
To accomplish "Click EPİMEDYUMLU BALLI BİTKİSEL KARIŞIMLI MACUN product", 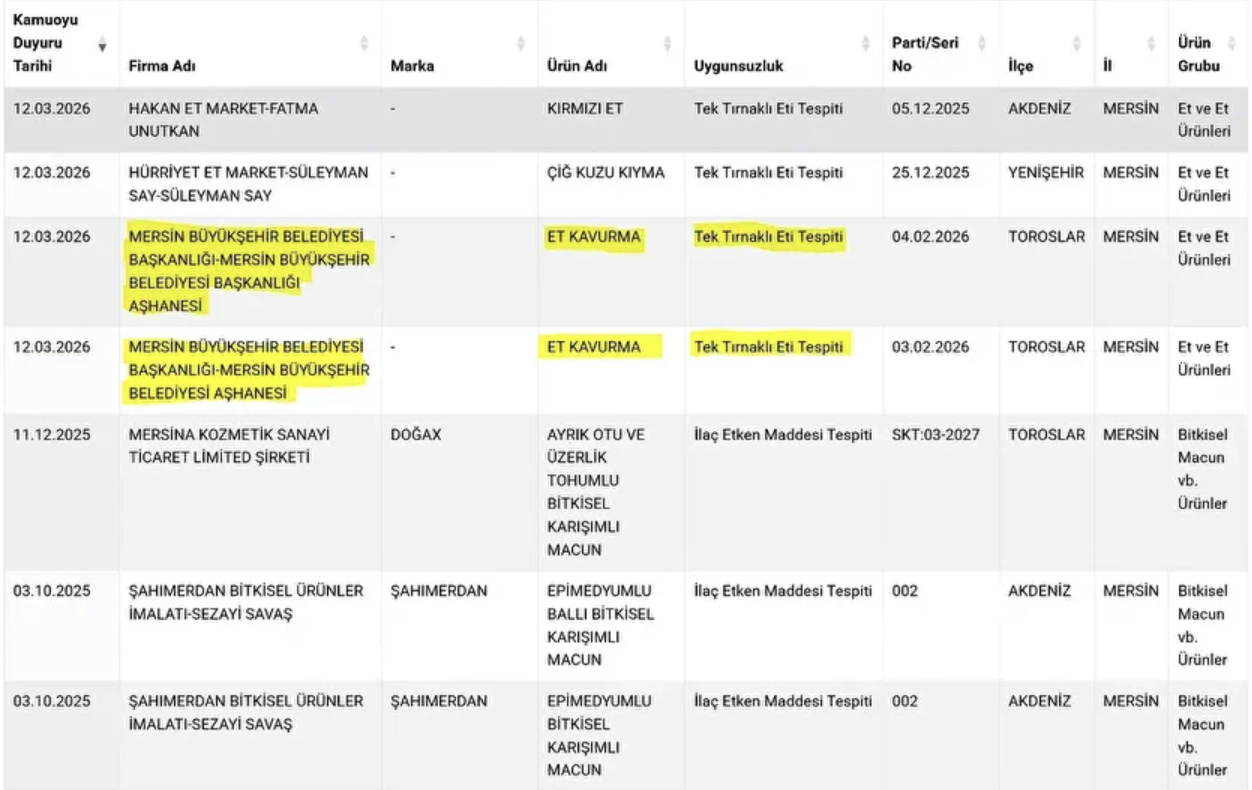I will pos(600,625).
